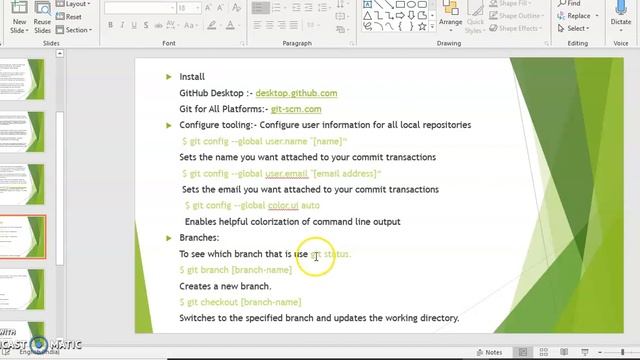Open Font dialog launcher
Viewport: 640px width, 360px height.
coord(242,43)
